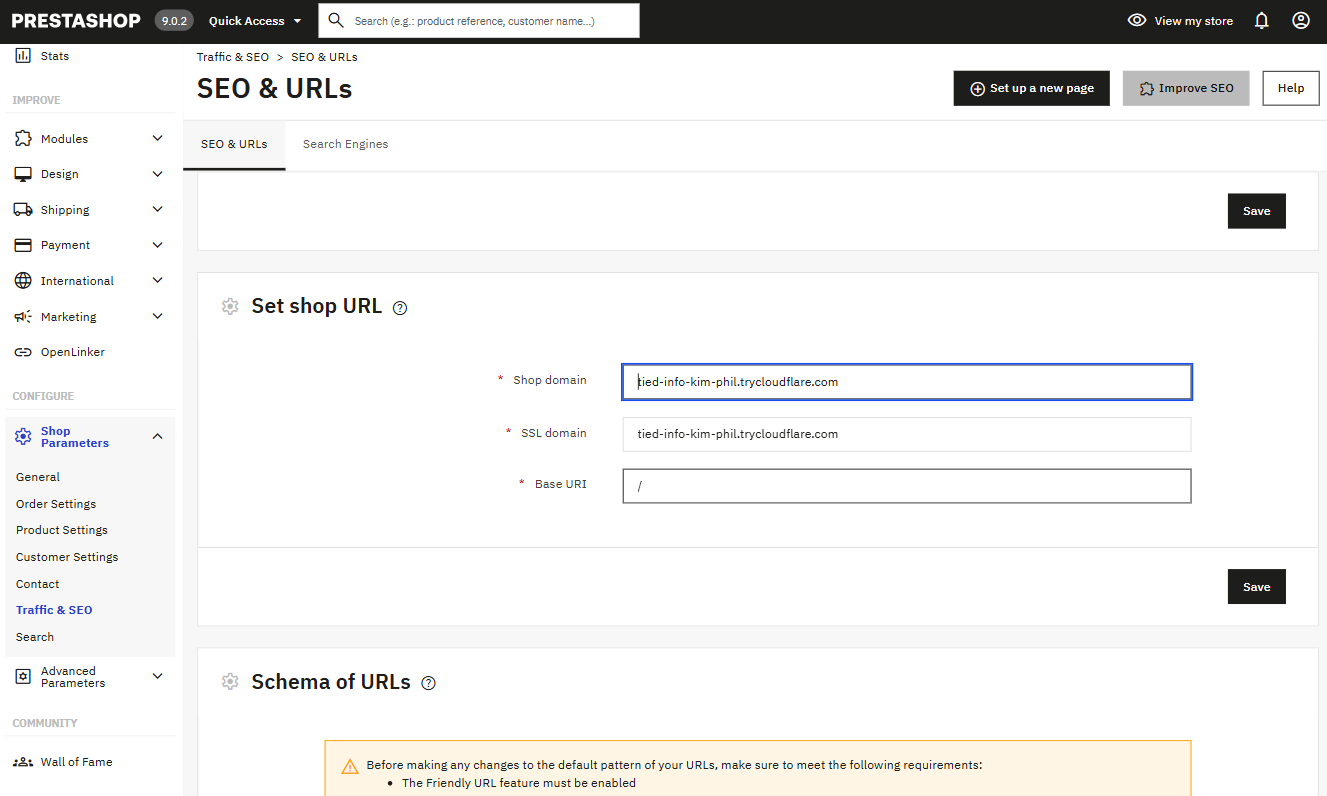Click the help icon next to Set shop URL
This screenshot has width=1327, height=796.
[400, 308]
